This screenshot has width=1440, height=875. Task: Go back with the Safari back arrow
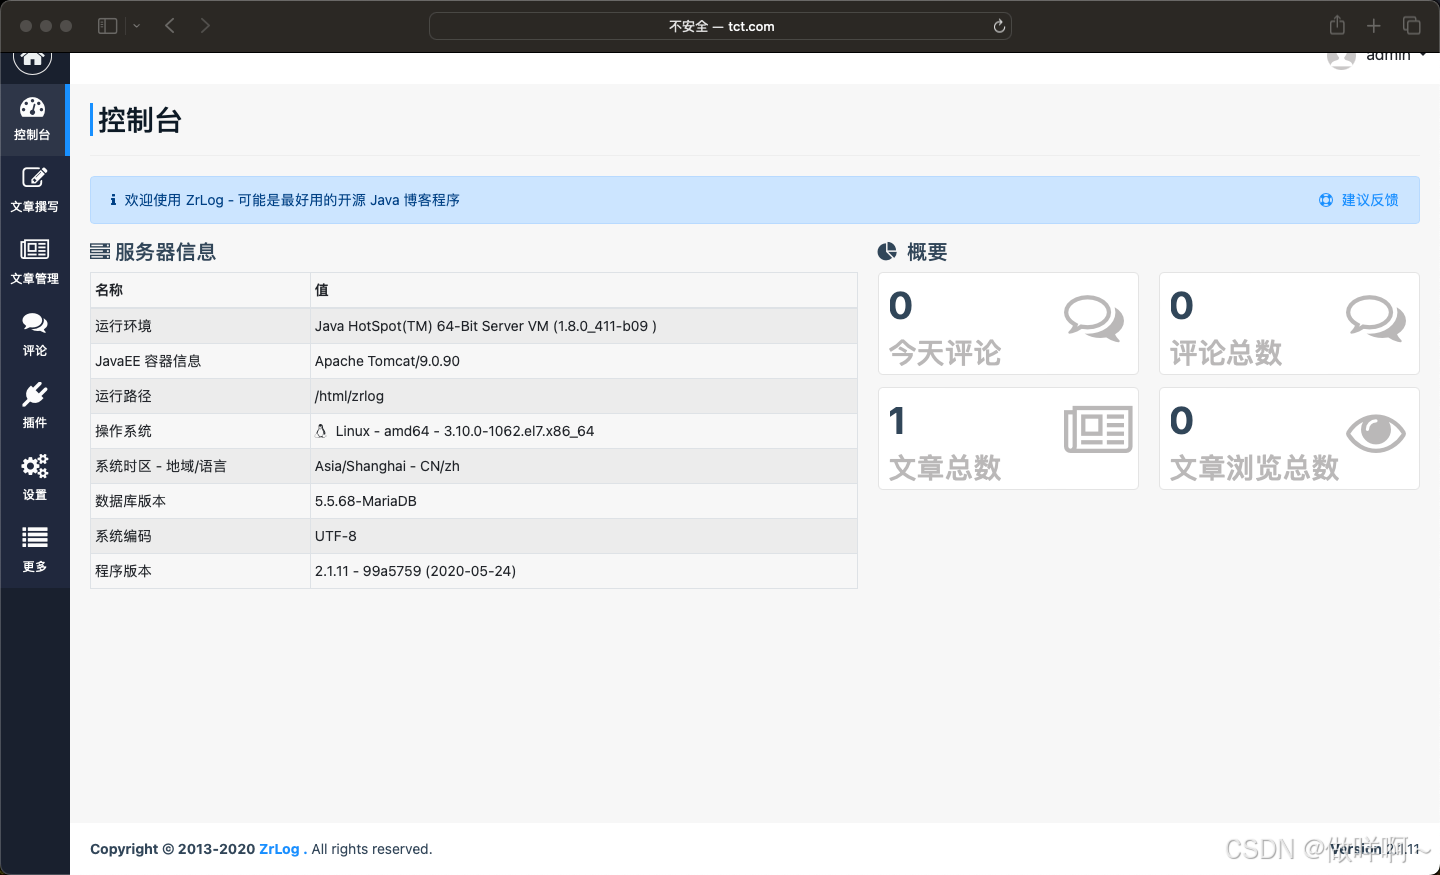pyautogui.click(x=170, y=26)
